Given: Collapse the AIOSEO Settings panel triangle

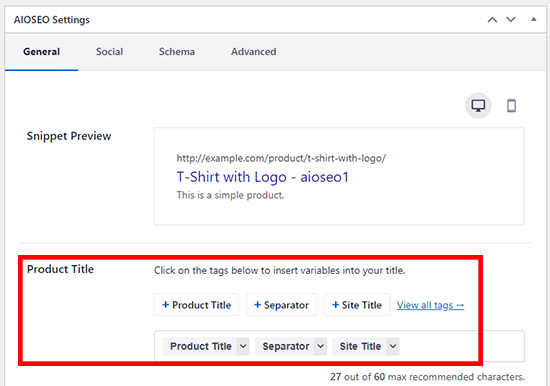Looking at the screenshot, I should (534, 19).
